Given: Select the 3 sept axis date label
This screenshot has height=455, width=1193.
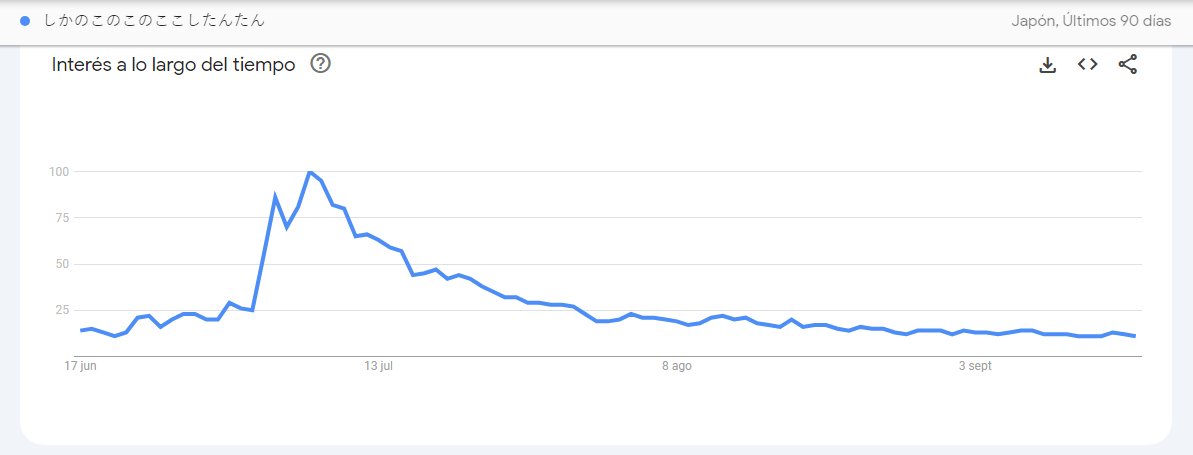Looking at the screenshot, I should [x=975, y=366].
